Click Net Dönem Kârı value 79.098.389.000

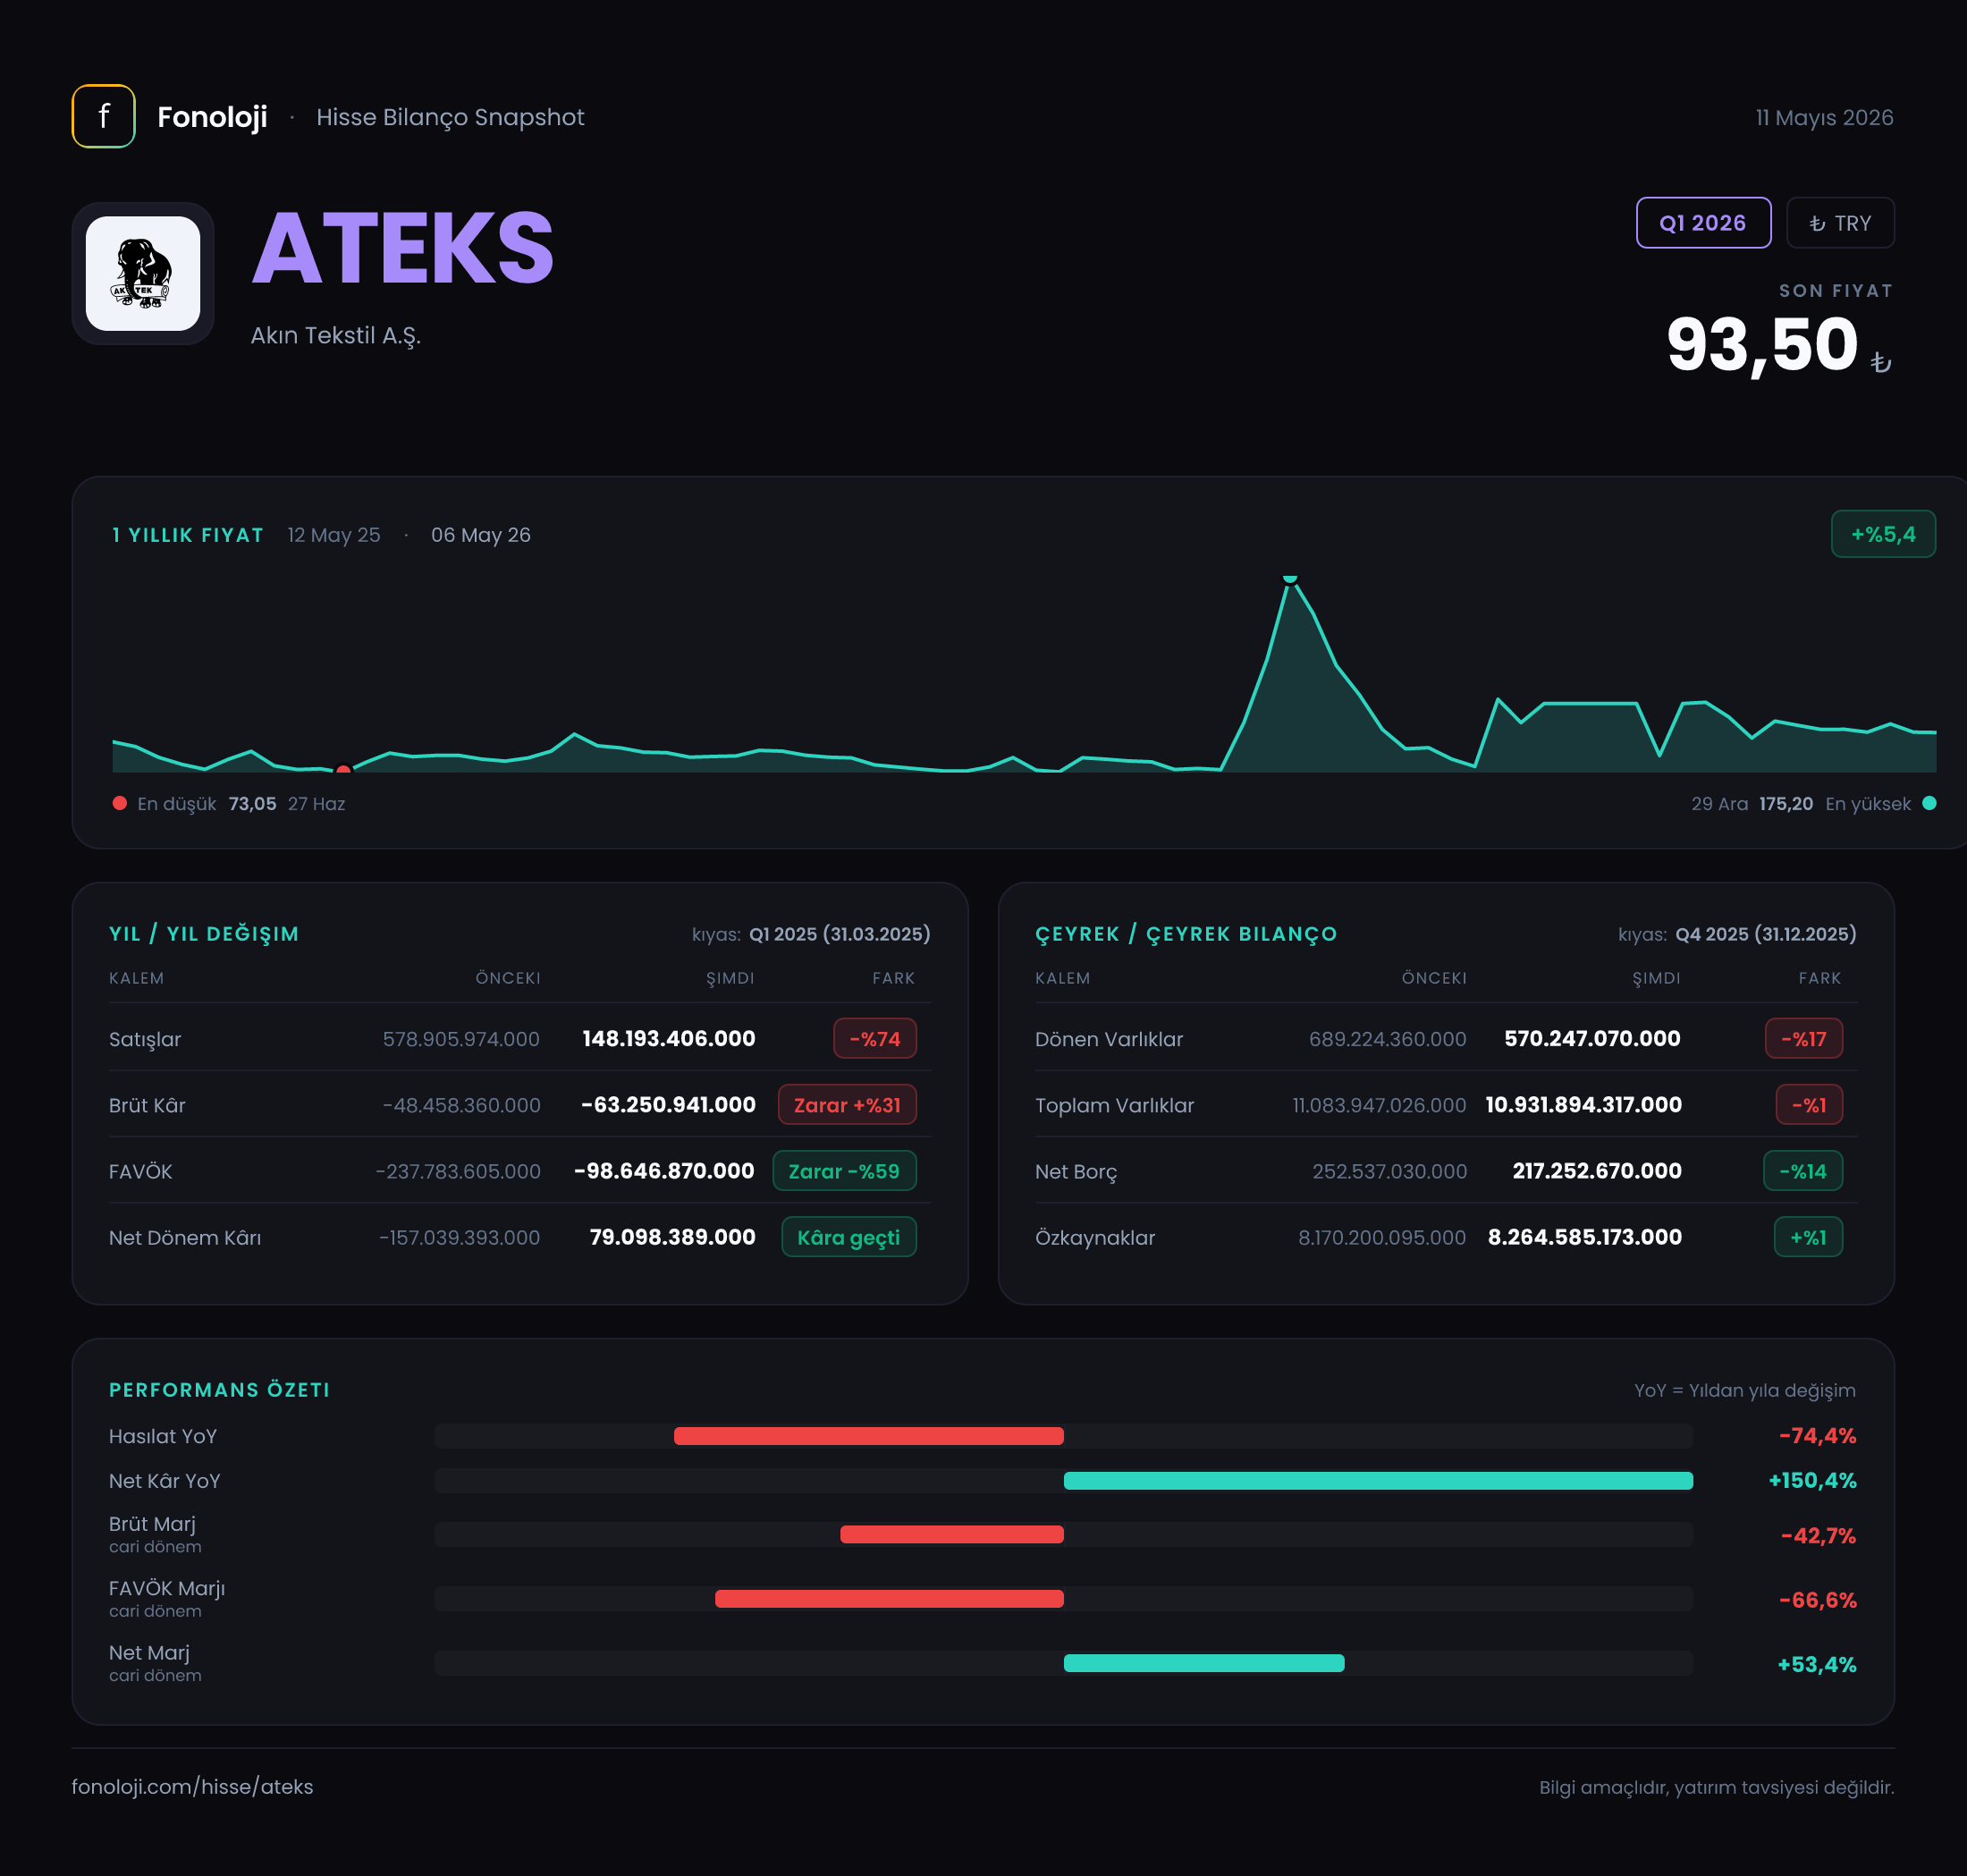pos(673,1236)
